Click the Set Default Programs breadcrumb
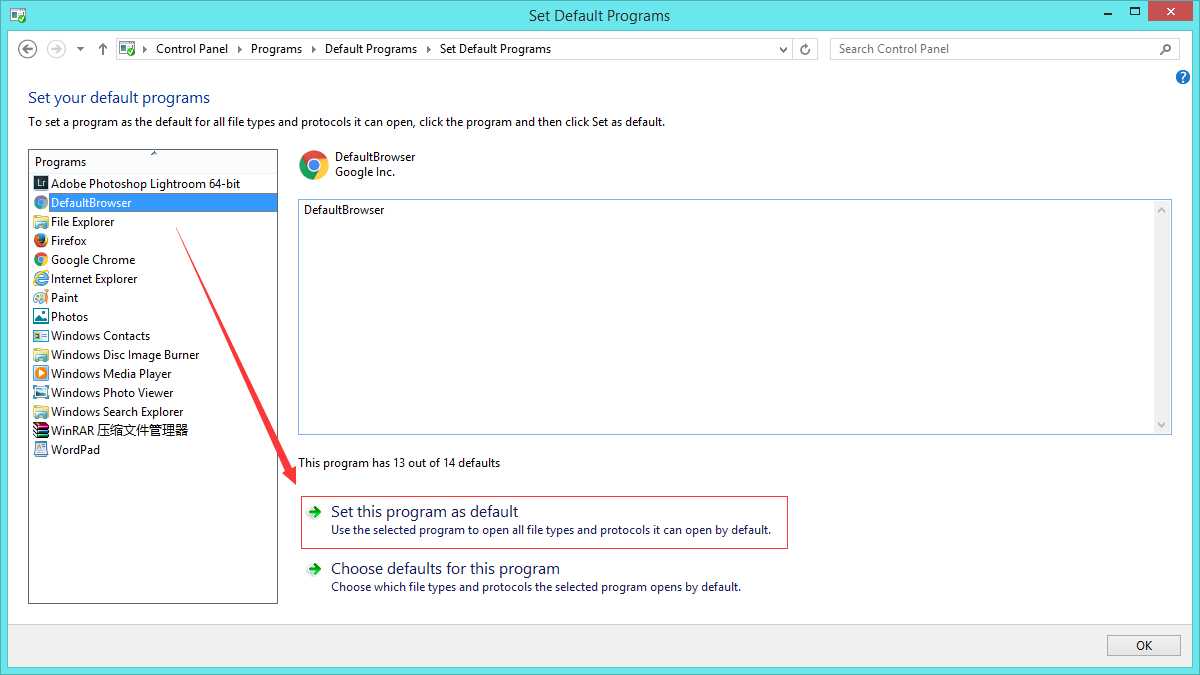1200x675 pixels. (495, 49)
